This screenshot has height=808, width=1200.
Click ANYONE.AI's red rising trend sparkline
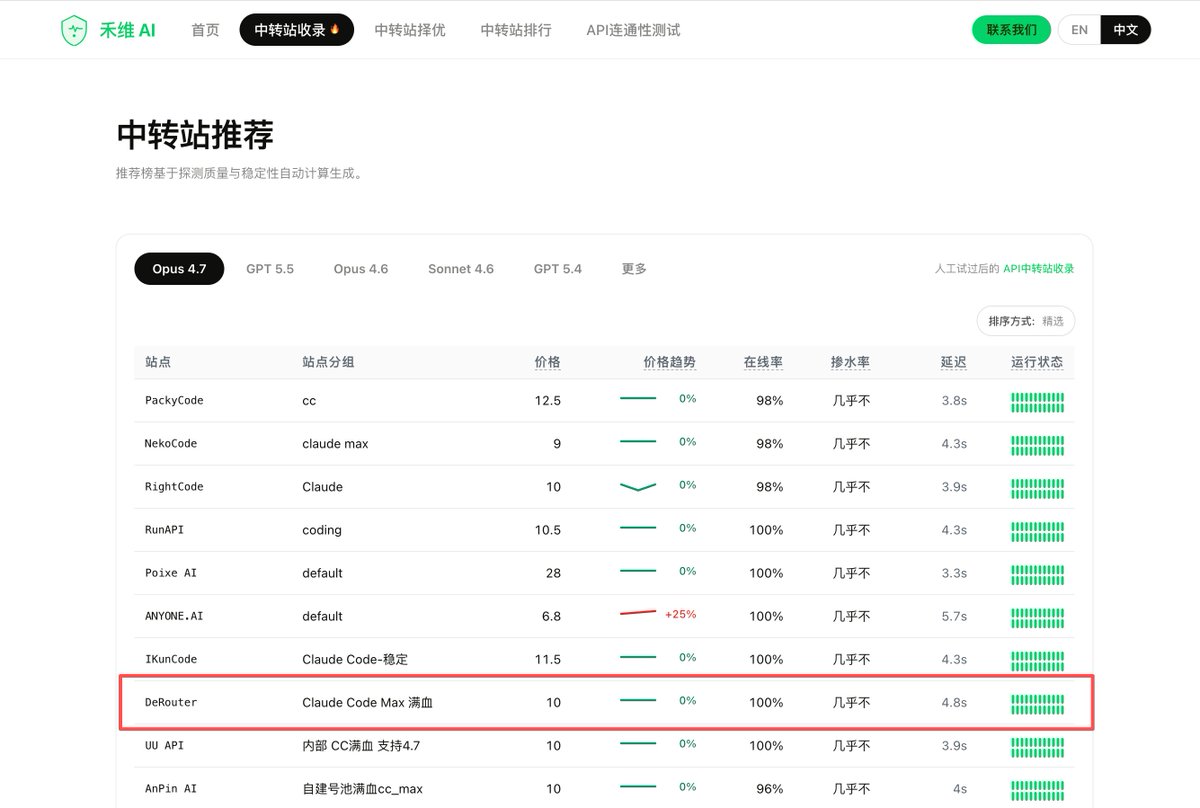(x=638, y=613)
